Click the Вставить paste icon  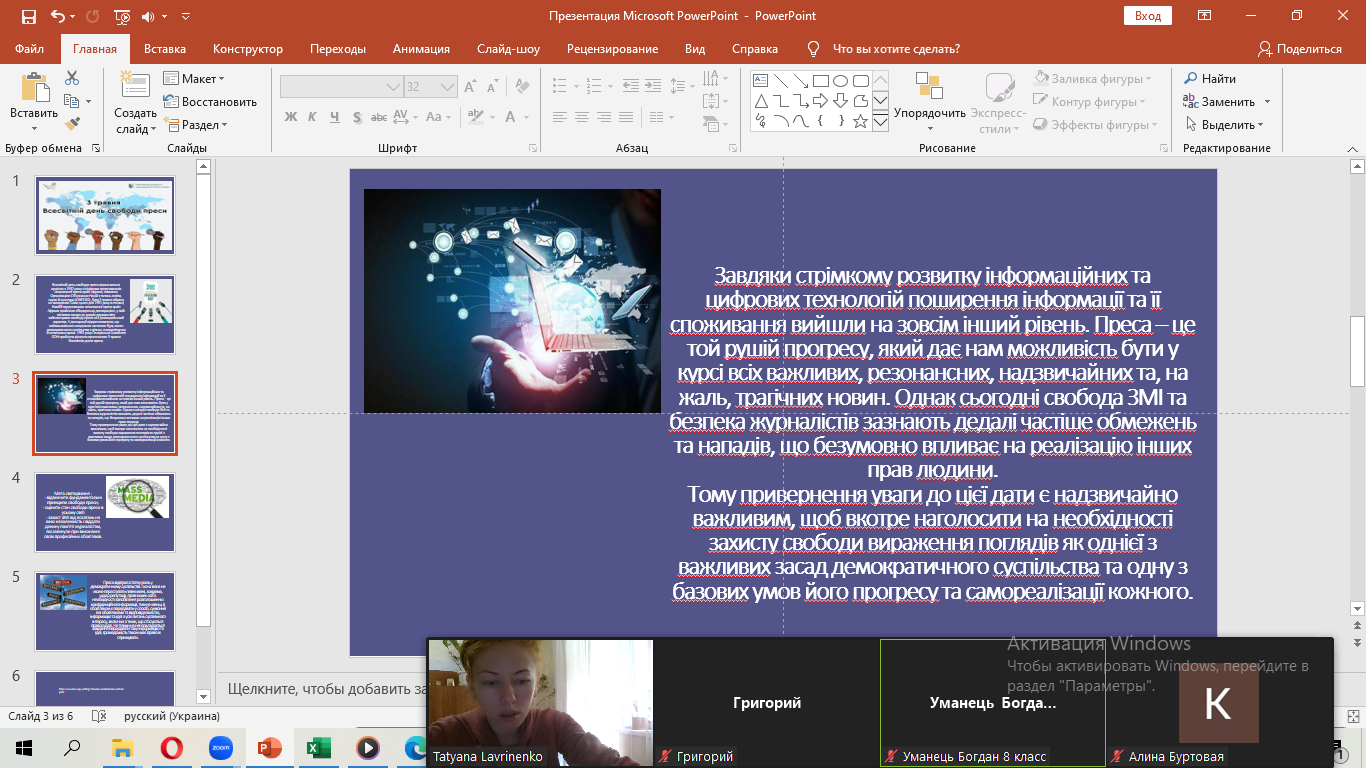35,88
